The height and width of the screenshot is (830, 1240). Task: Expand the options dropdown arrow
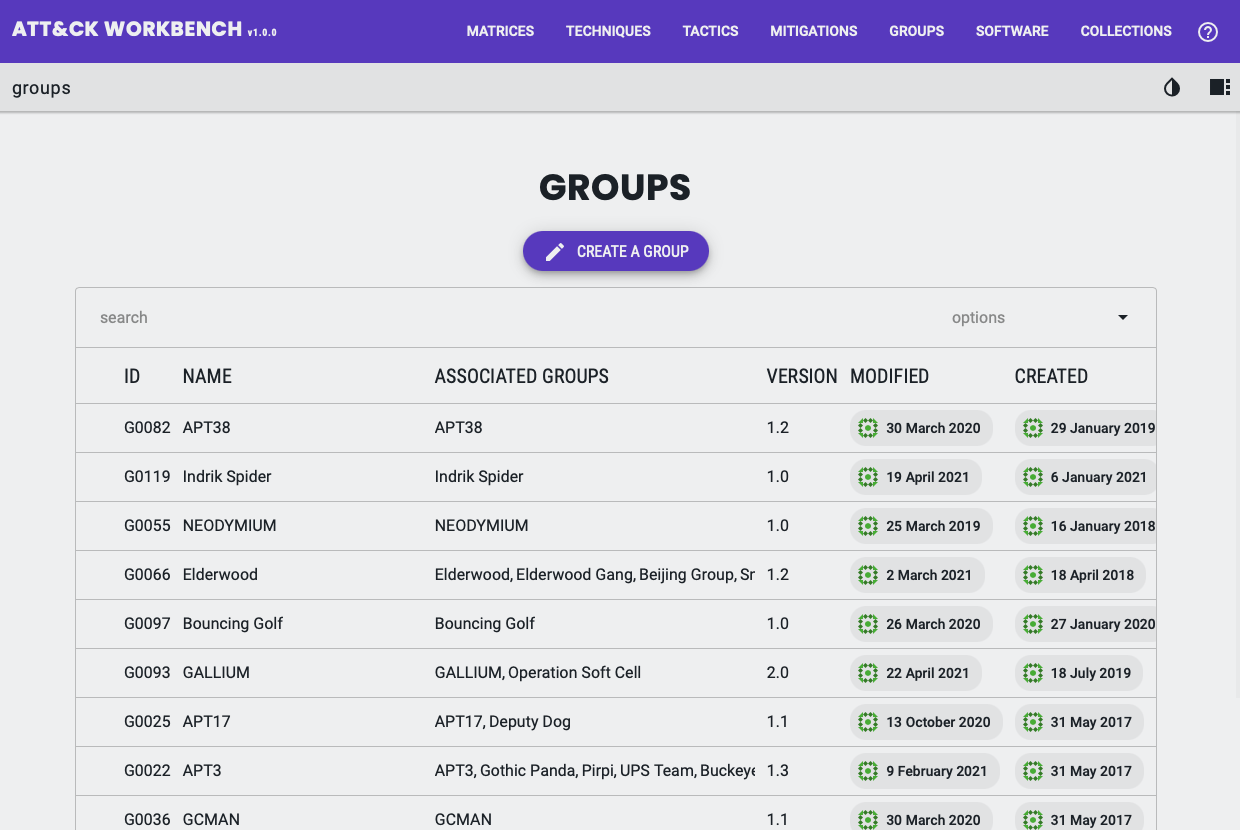pyautogui.click(x=1122, y=318)
